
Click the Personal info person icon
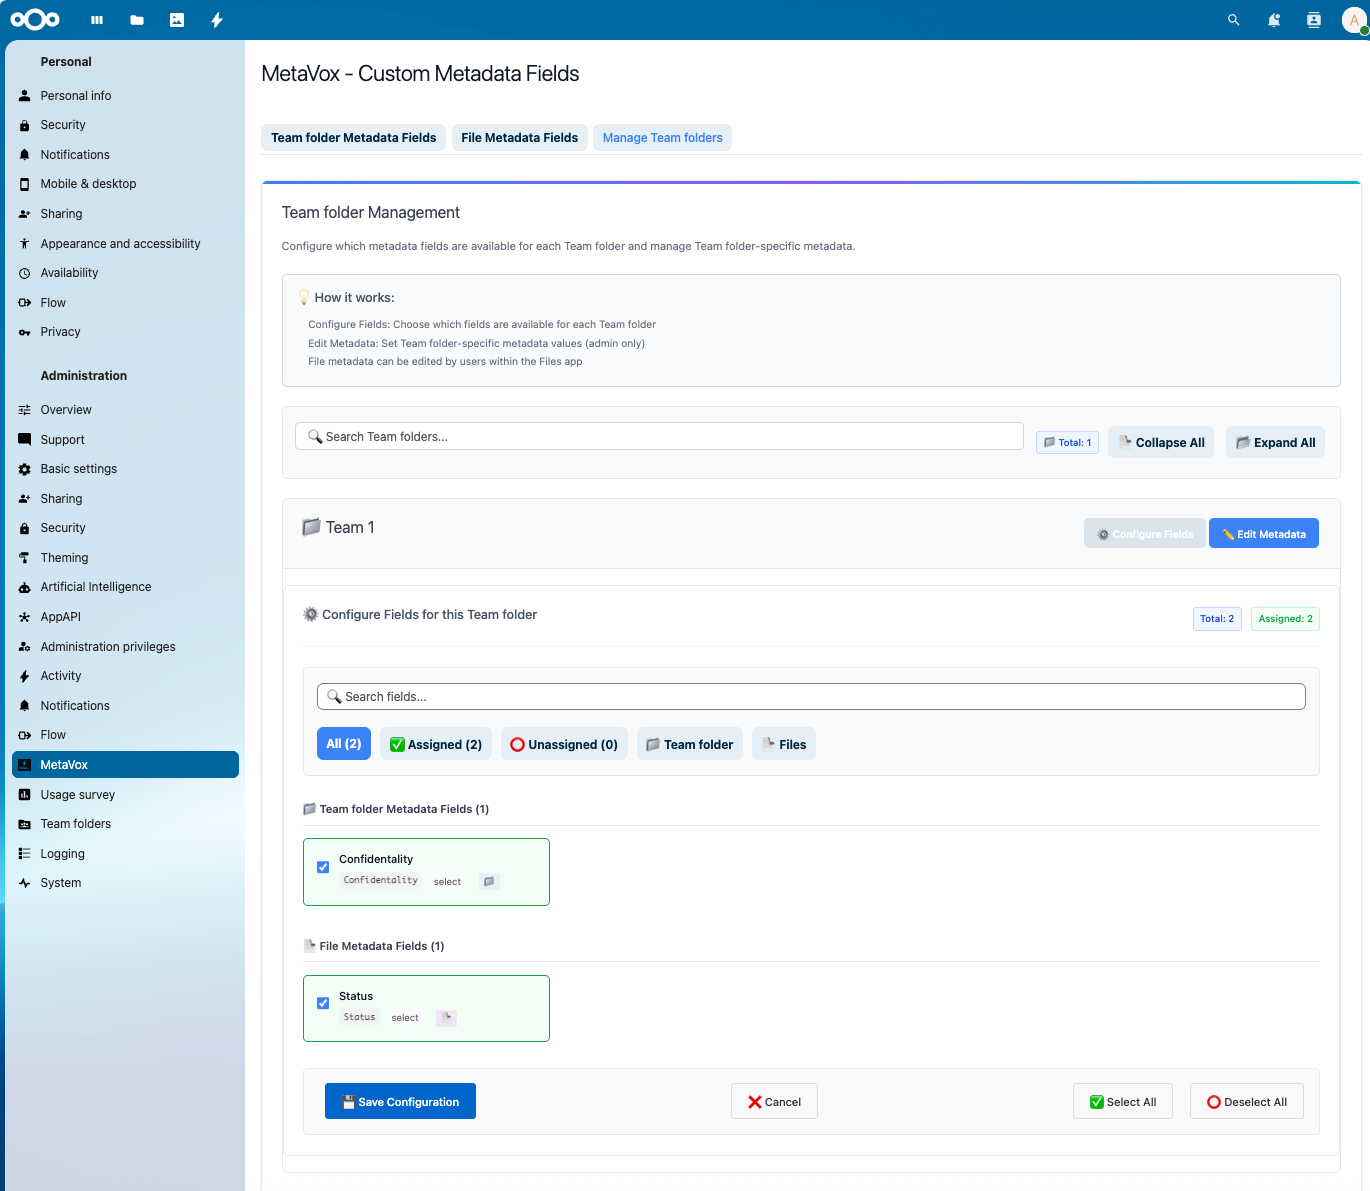point(25,96)
